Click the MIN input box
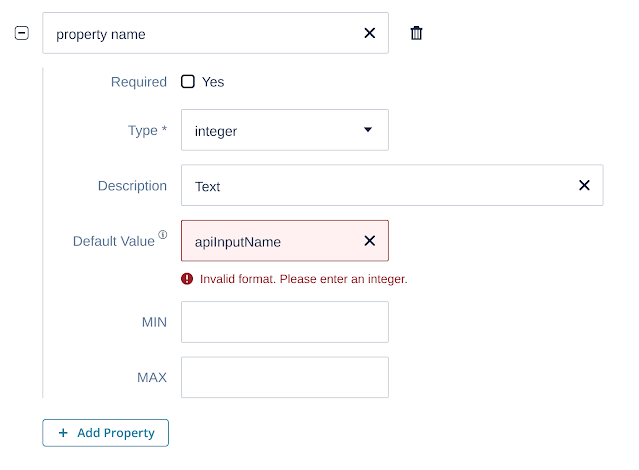This screenshot has height=470, width=639. (284, 322)
